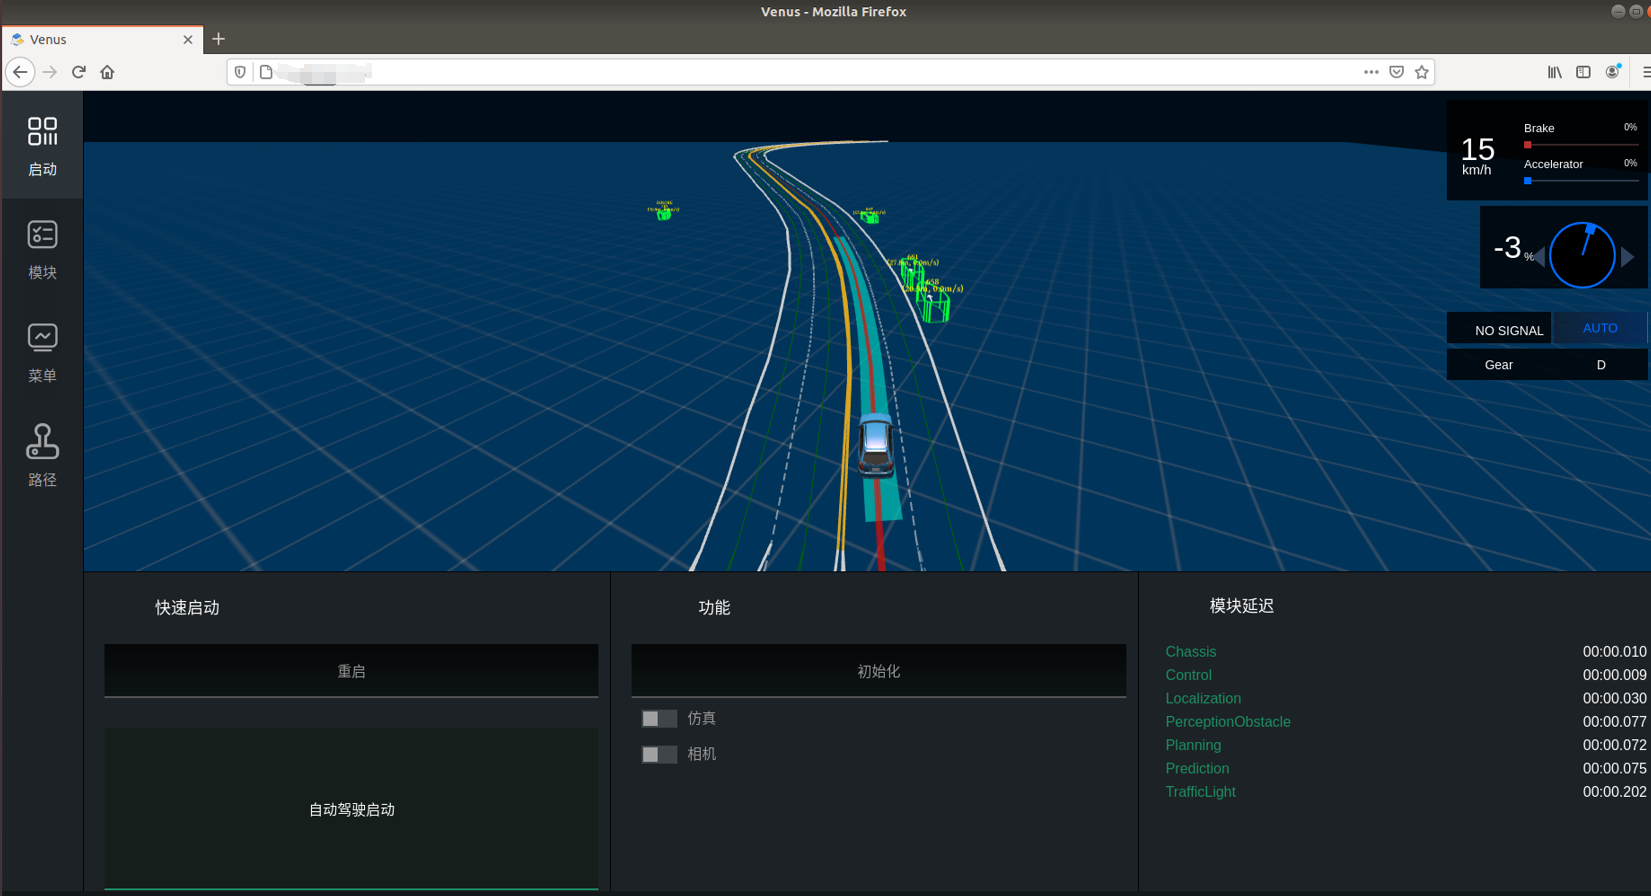Select the 菜单 menu sidebar icon
1651x896 pixels.
coord(42,352)
